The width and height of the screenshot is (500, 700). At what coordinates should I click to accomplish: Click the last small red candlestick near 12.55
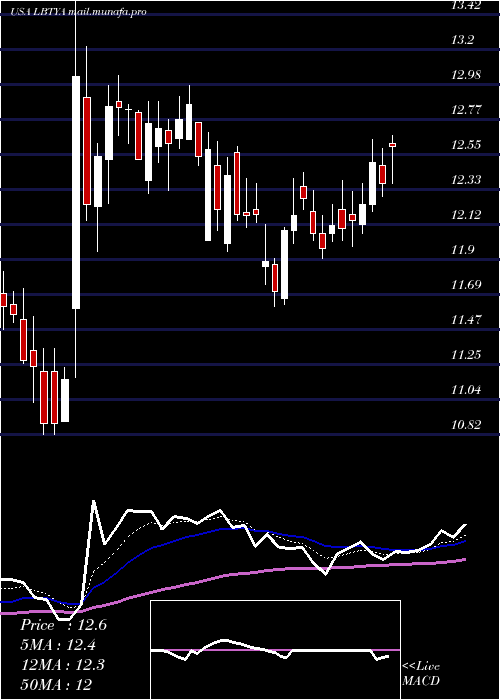(x=393, y=145)
